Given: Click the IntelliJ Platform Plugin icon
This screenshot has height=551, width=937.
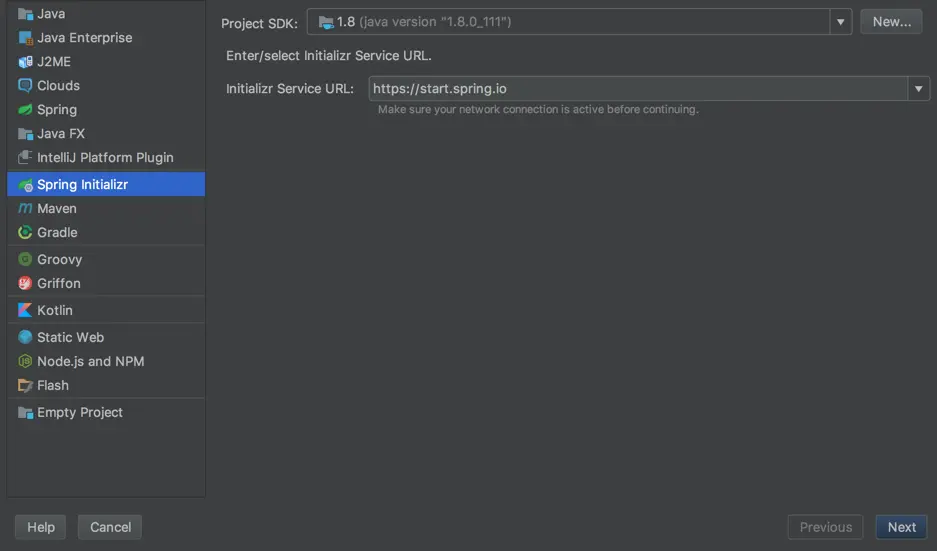Looking at the screenshot, I should pyautogui.click(x=25, y=157).
